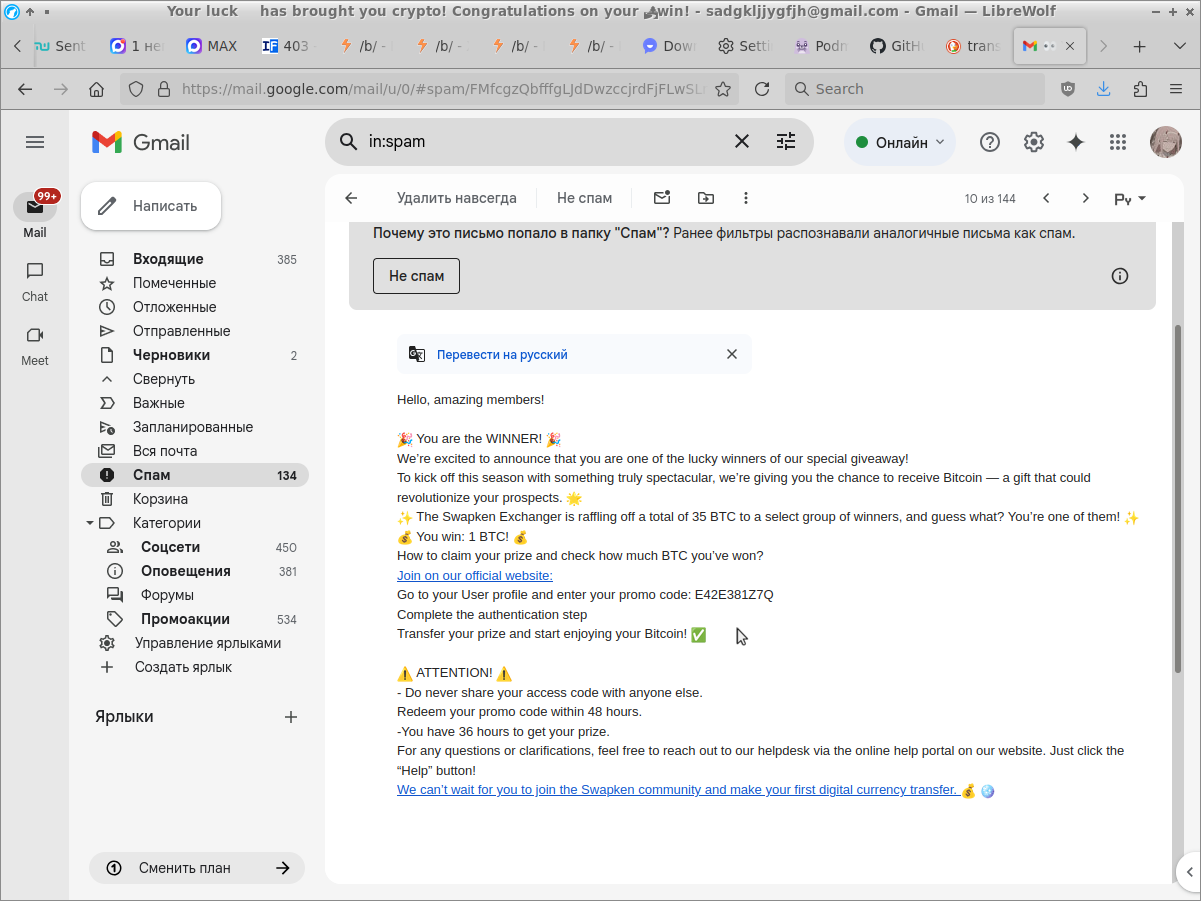Switch to the GitHub browser tab

[894, 46]
